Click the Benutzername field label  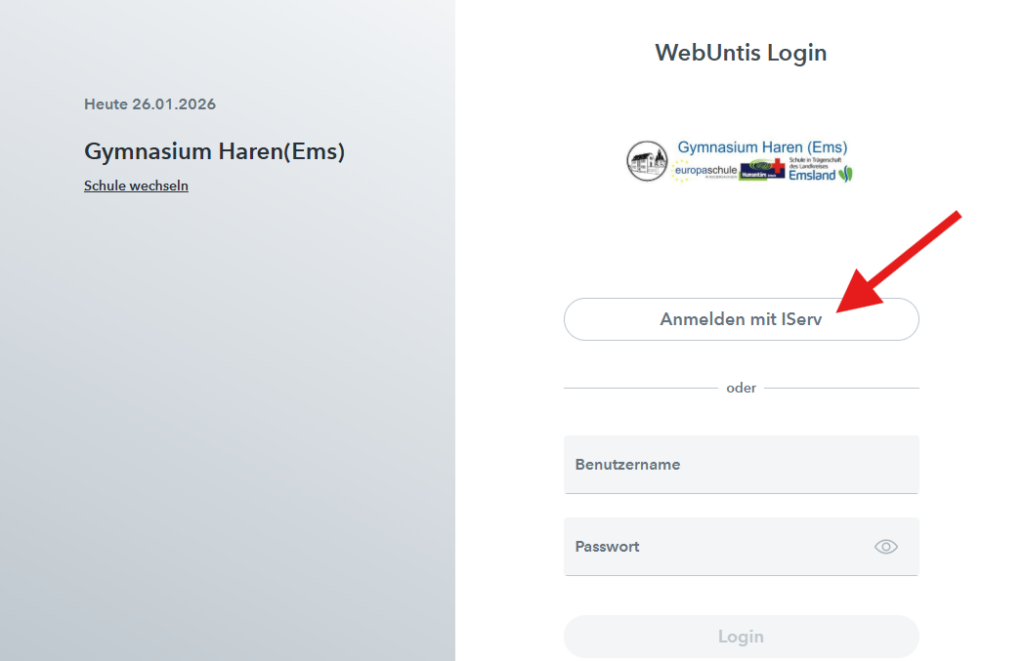(627, 465)
